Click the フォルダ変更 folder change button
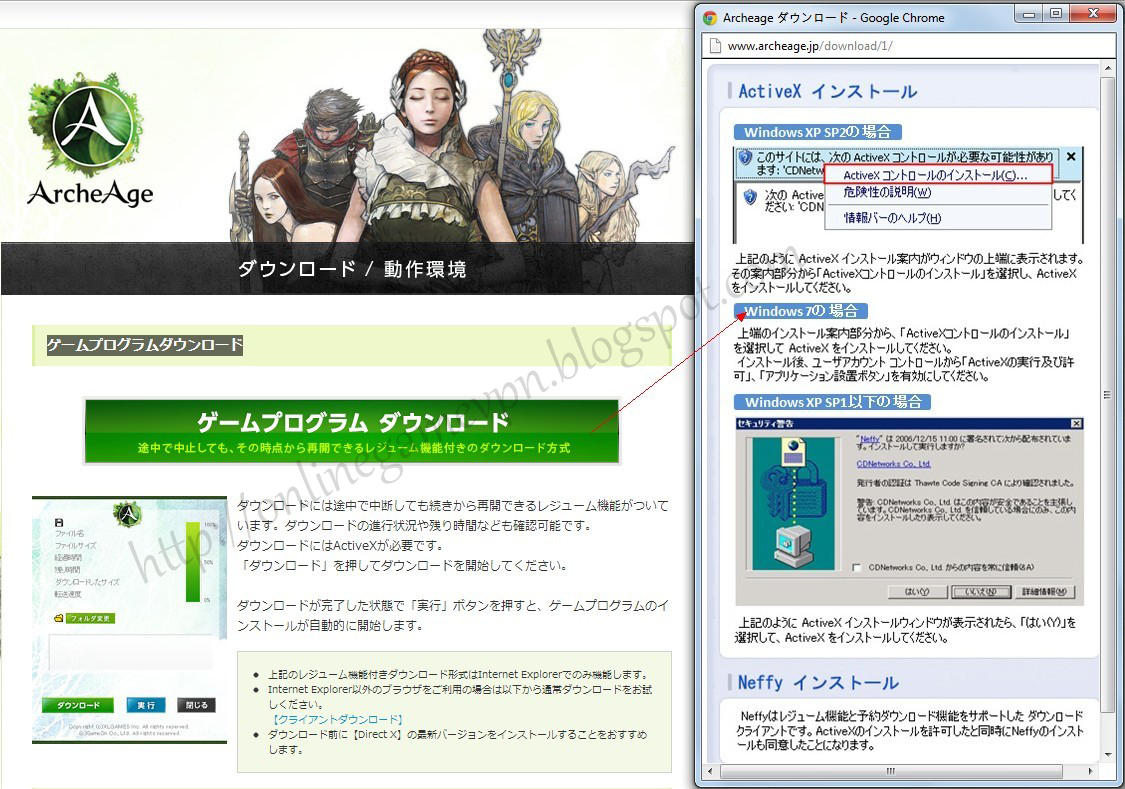The height and width of the screenshot is (789, 1125). coord(90,618)
